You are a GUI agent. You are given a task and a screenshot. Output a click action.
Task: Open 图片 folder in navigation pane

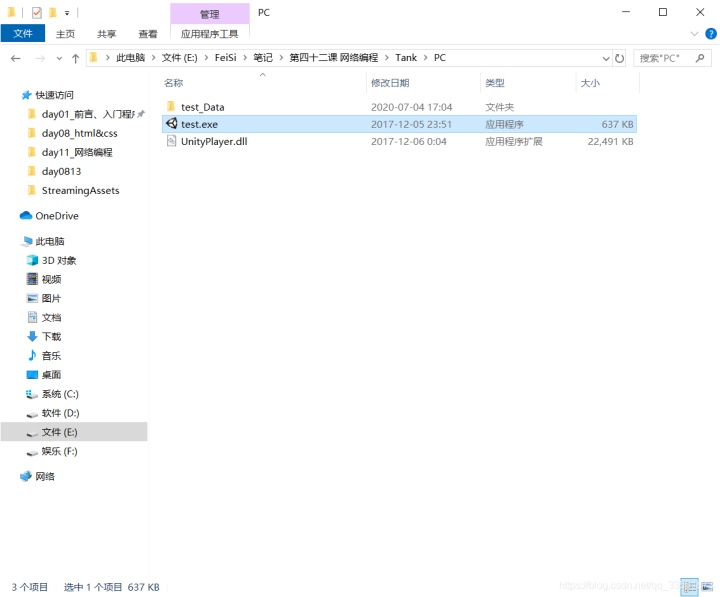51,298
